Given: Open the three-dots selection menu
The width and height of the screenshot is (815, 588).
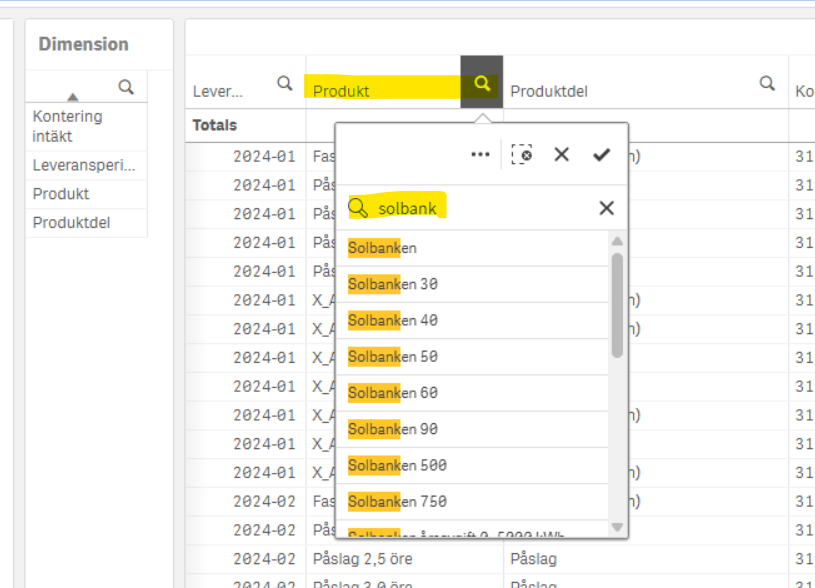Looking at the screenshot, I should pos(480,154).
